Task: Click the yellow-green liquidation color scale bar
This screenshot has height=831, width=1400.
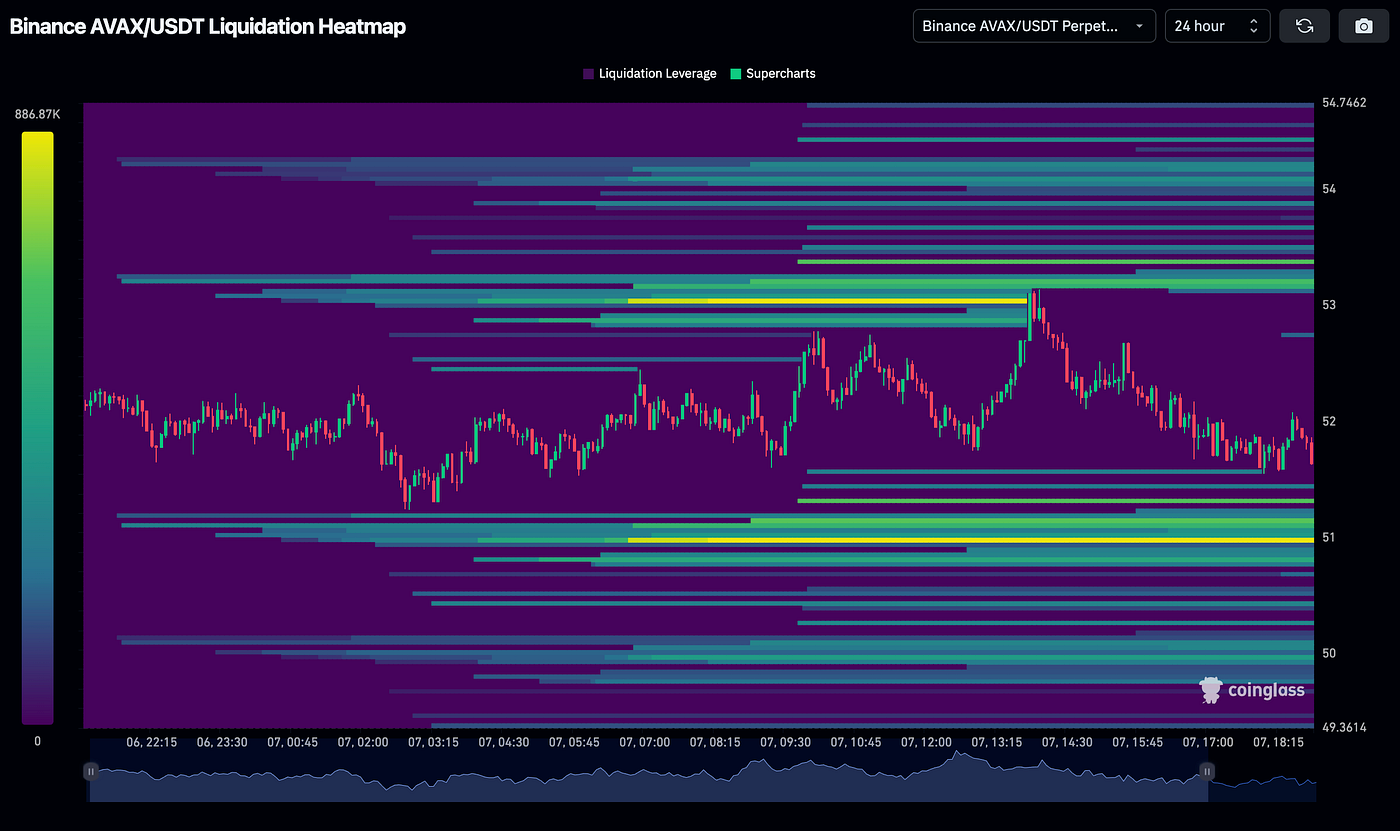Action: point(37,428)
